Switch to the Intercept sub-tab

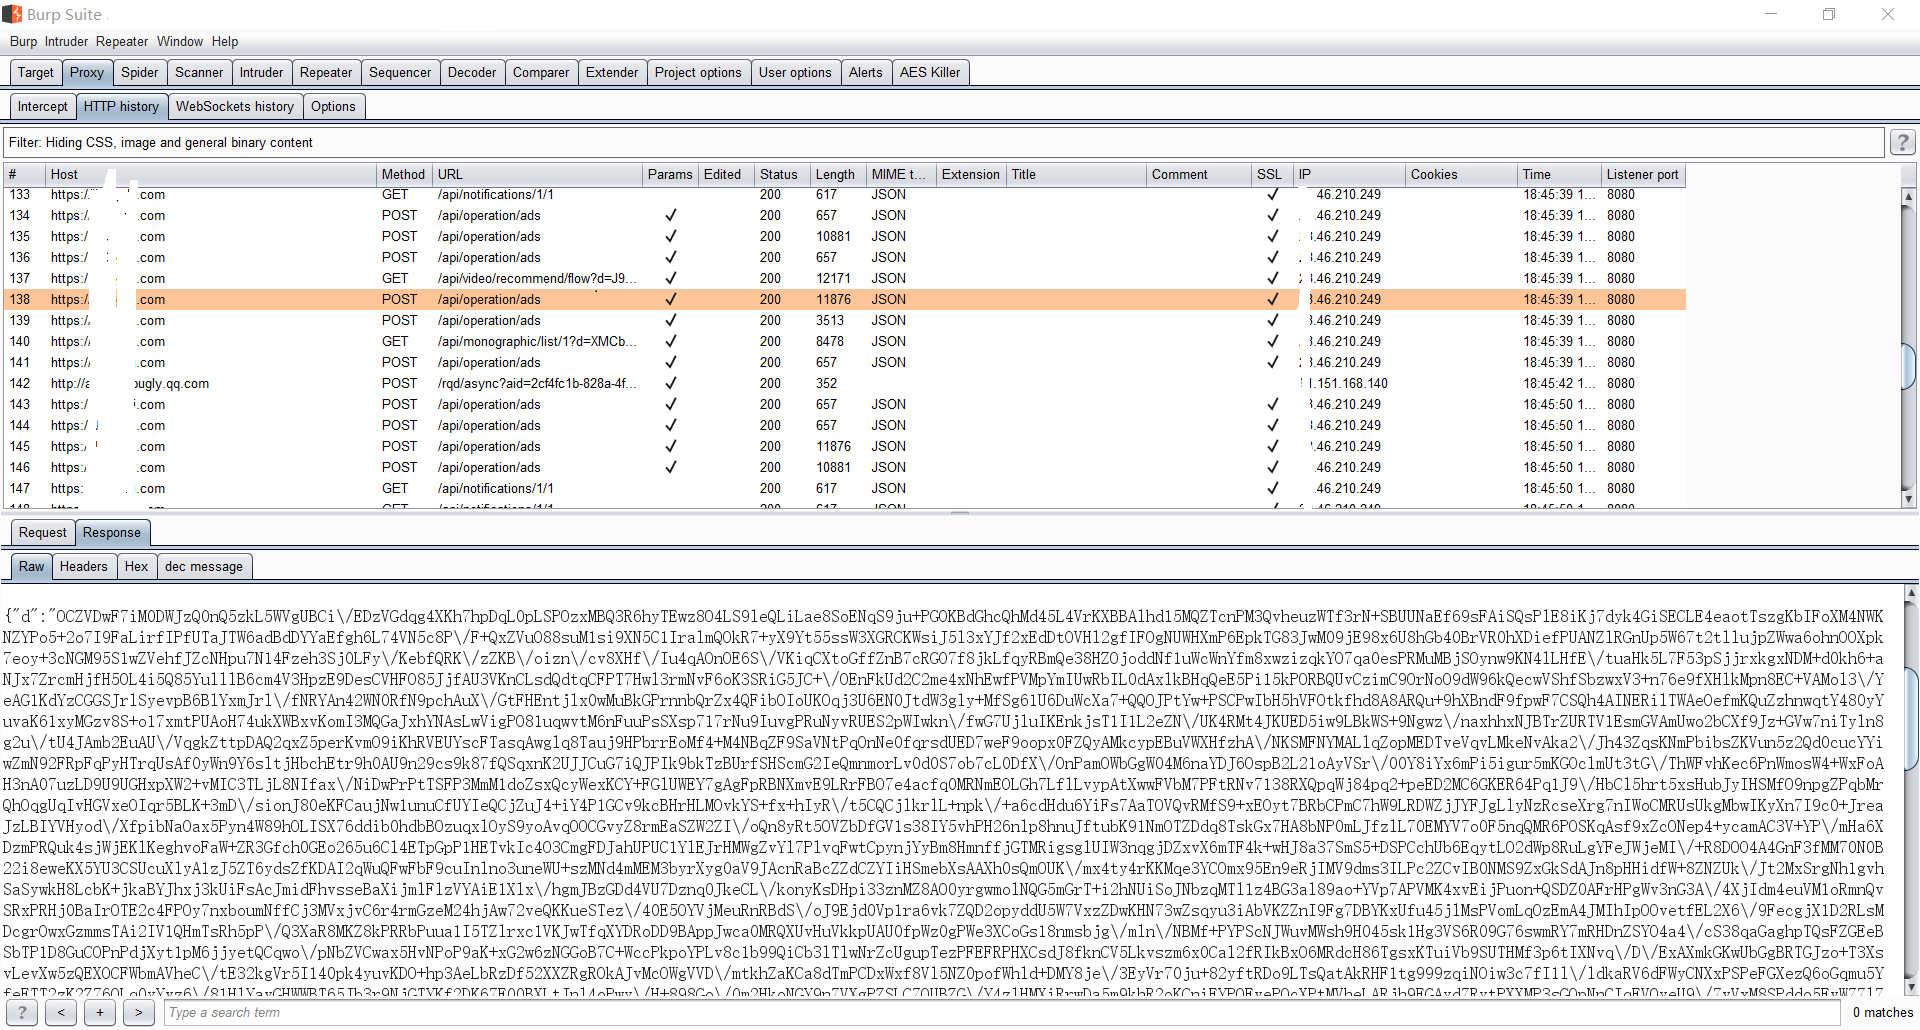[x=43, y=107]
